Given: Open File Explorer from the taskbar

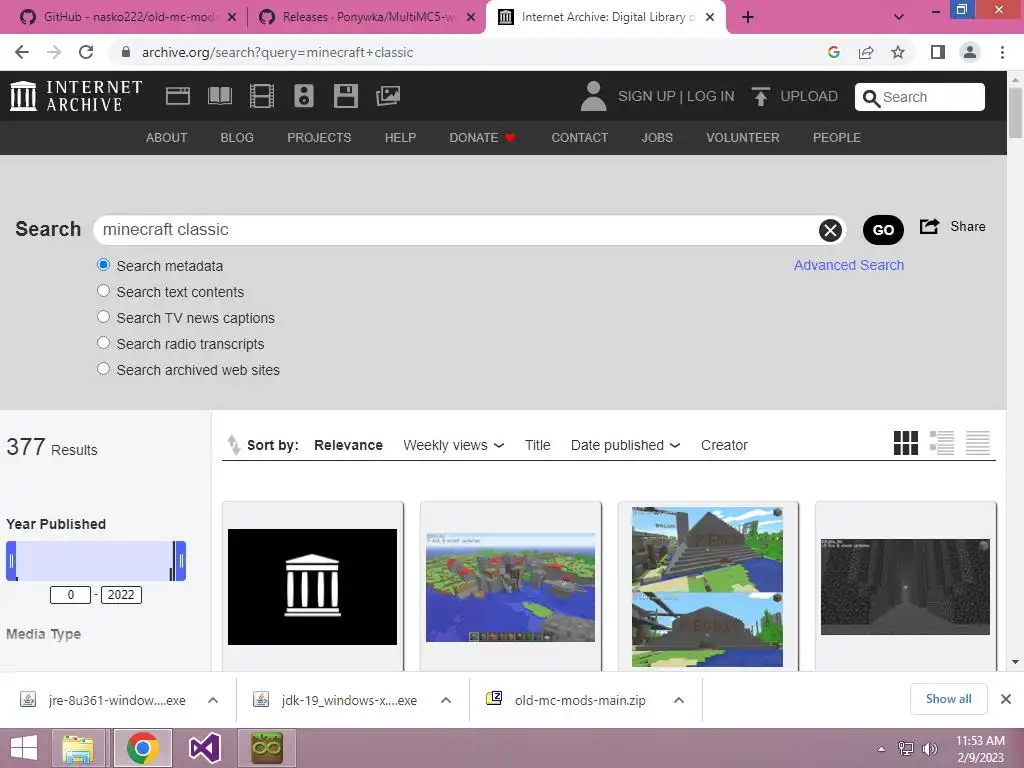Looking at the screenshot, I should [x=78, y=748].
